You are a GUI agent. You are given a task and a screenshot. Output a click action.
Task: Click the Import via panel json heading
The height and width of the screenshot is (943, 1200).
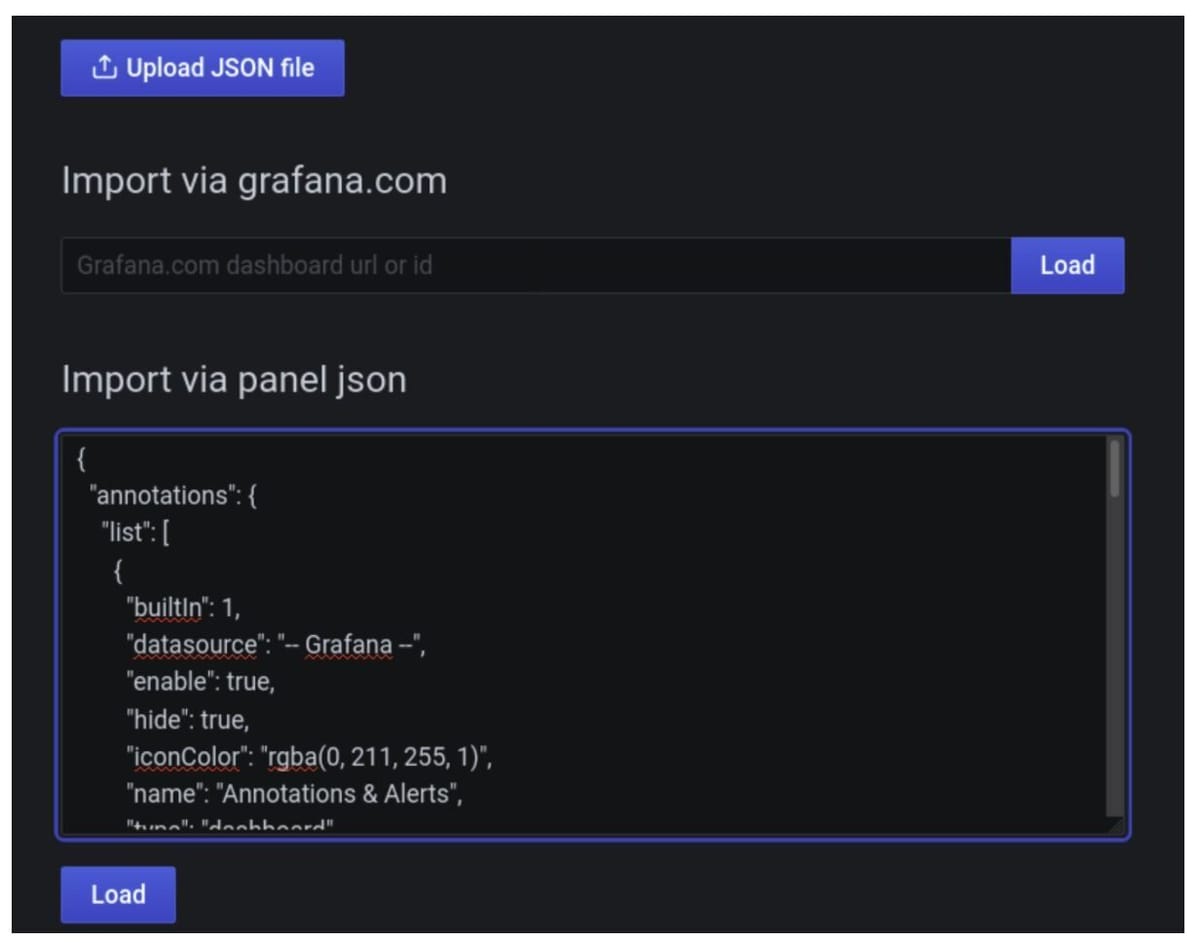pyautogui.click(x=234, y=379)
